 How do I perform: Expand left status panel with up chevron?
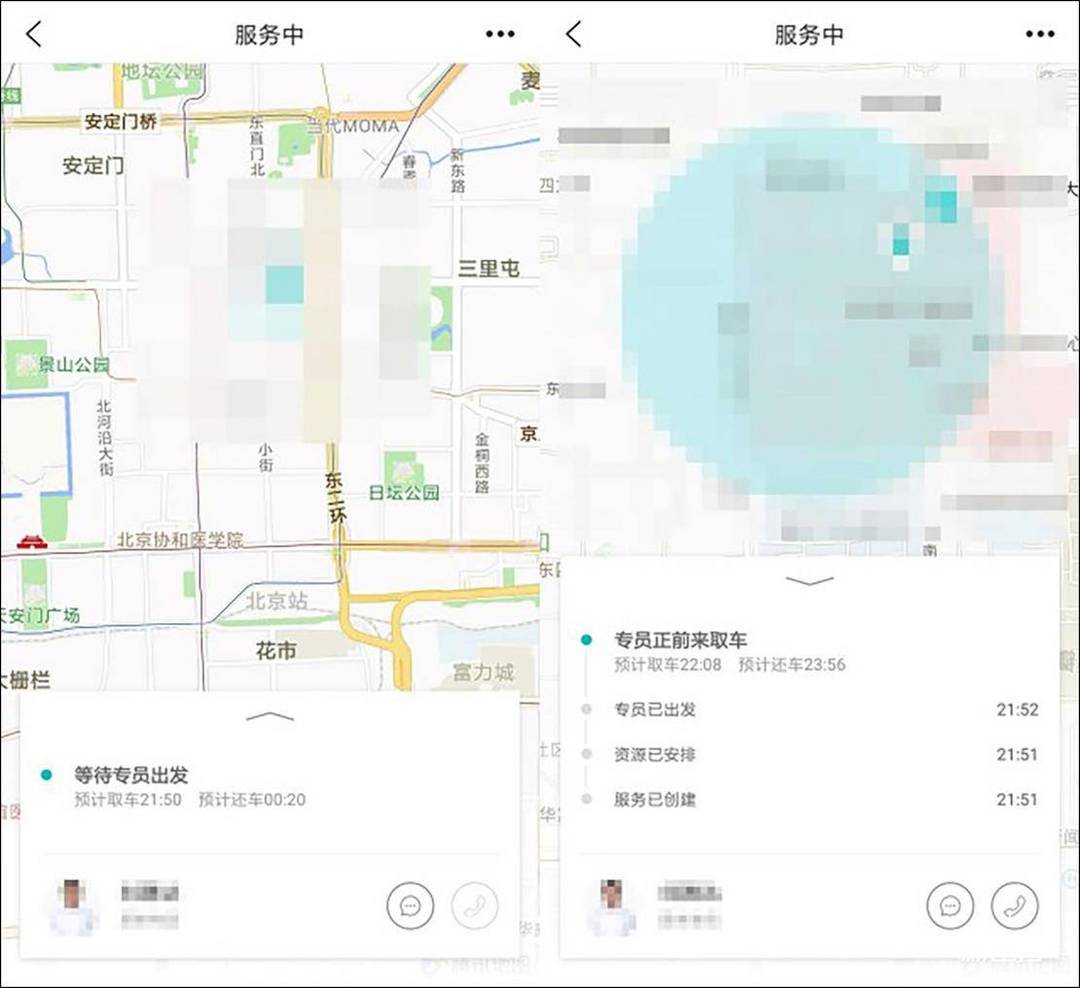tap(270, 717)
